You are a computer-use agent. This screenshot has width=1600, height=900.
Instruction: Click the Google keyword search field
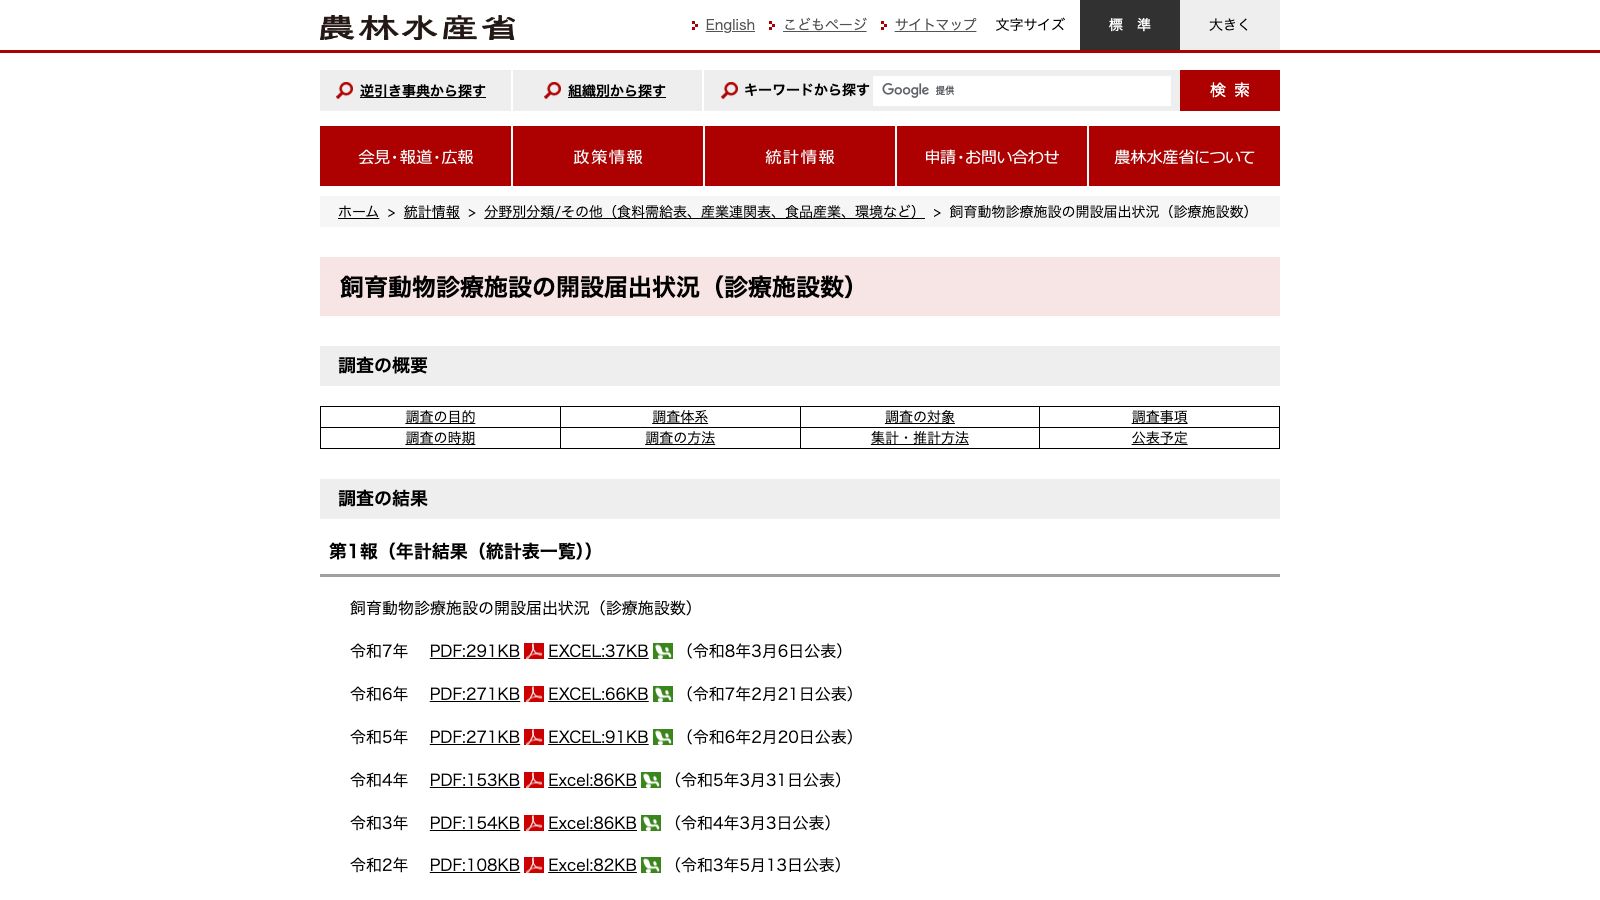[1022, 90]
